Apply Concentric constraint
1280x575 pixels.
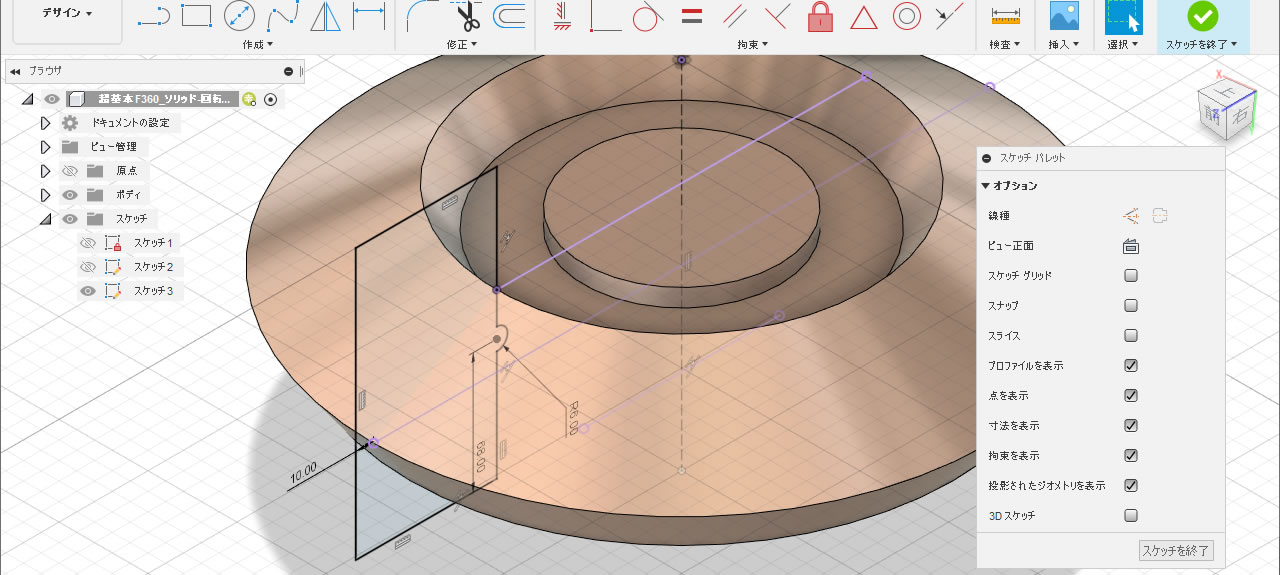907,16
